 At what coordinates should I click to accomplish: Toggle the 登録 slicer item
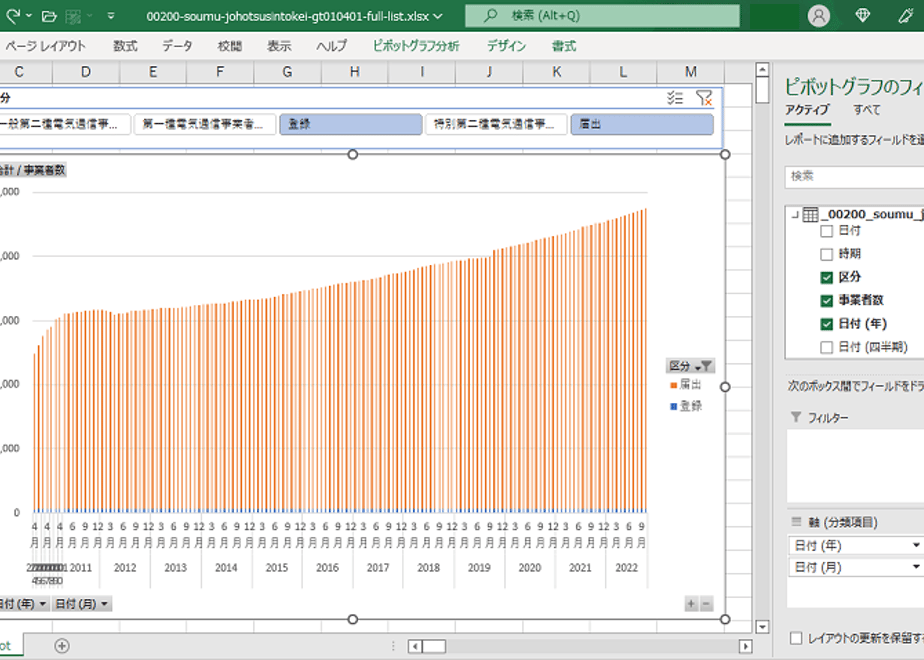coord(351,124)
